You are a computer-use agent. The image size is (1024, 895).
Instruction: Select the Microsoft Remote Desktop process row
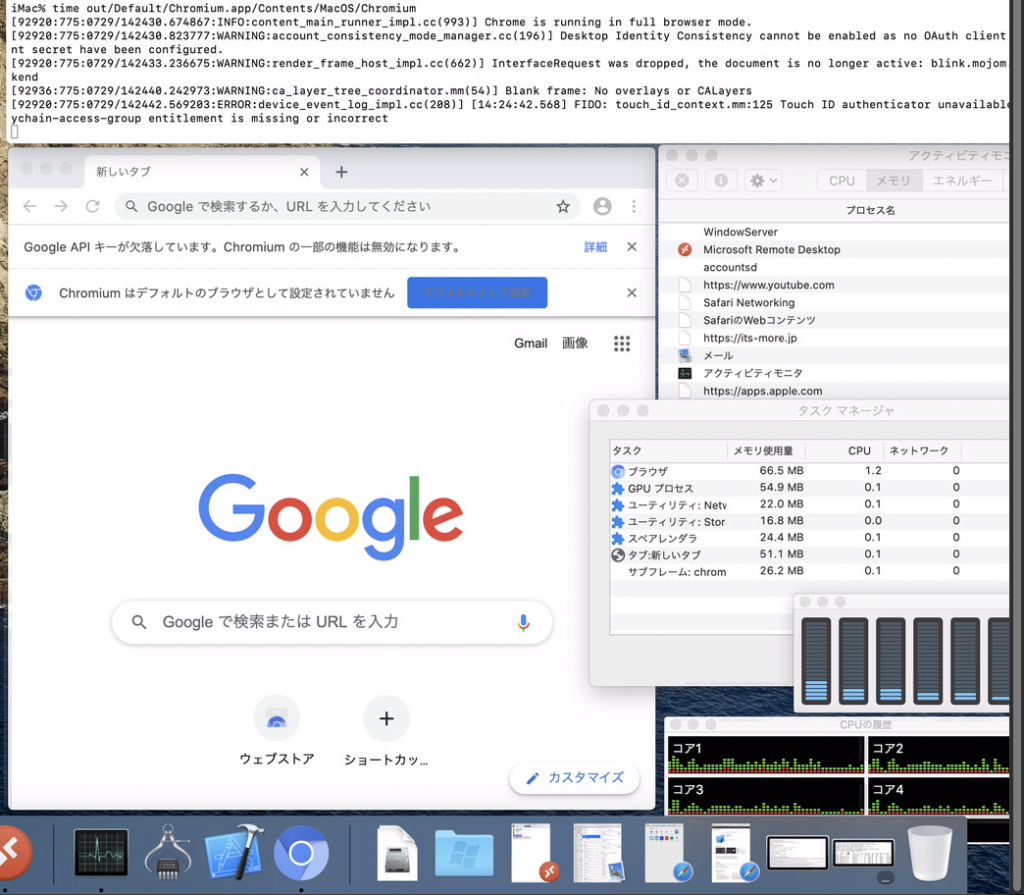point(771,250)
